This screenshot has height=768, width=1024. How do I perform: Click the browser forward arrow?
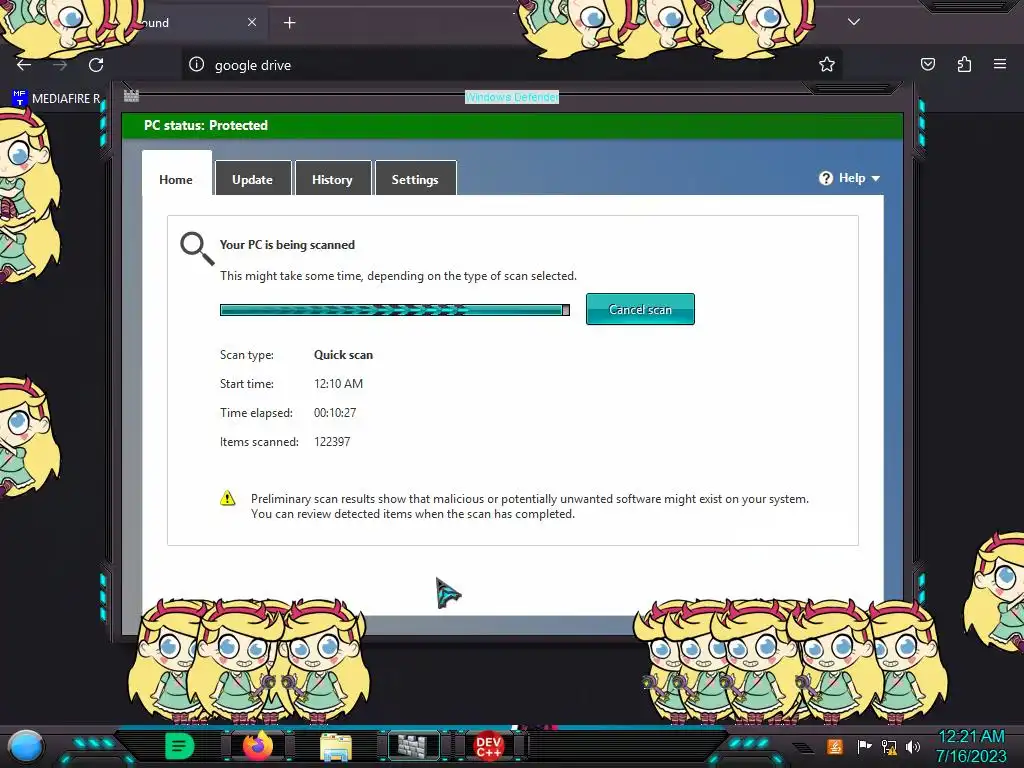tap(60, 65)
